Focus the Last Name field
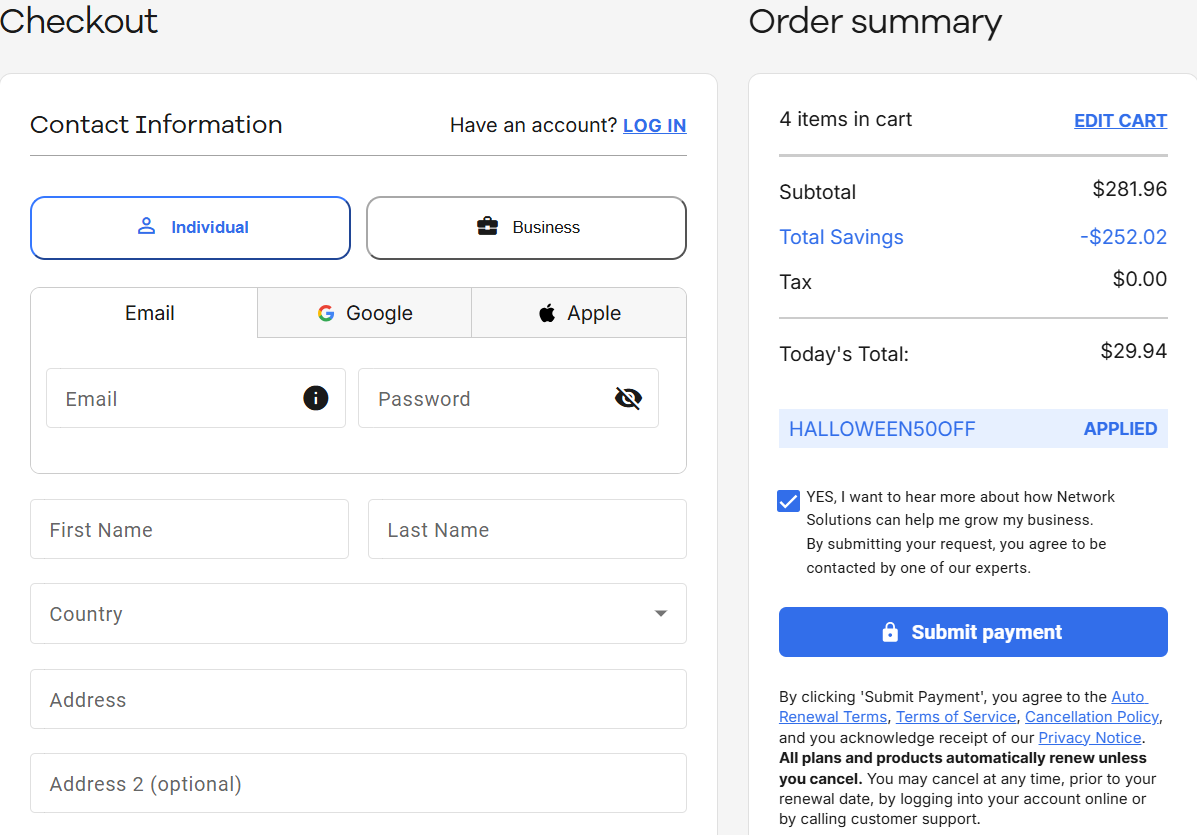1197x835 pixels. 527,529
